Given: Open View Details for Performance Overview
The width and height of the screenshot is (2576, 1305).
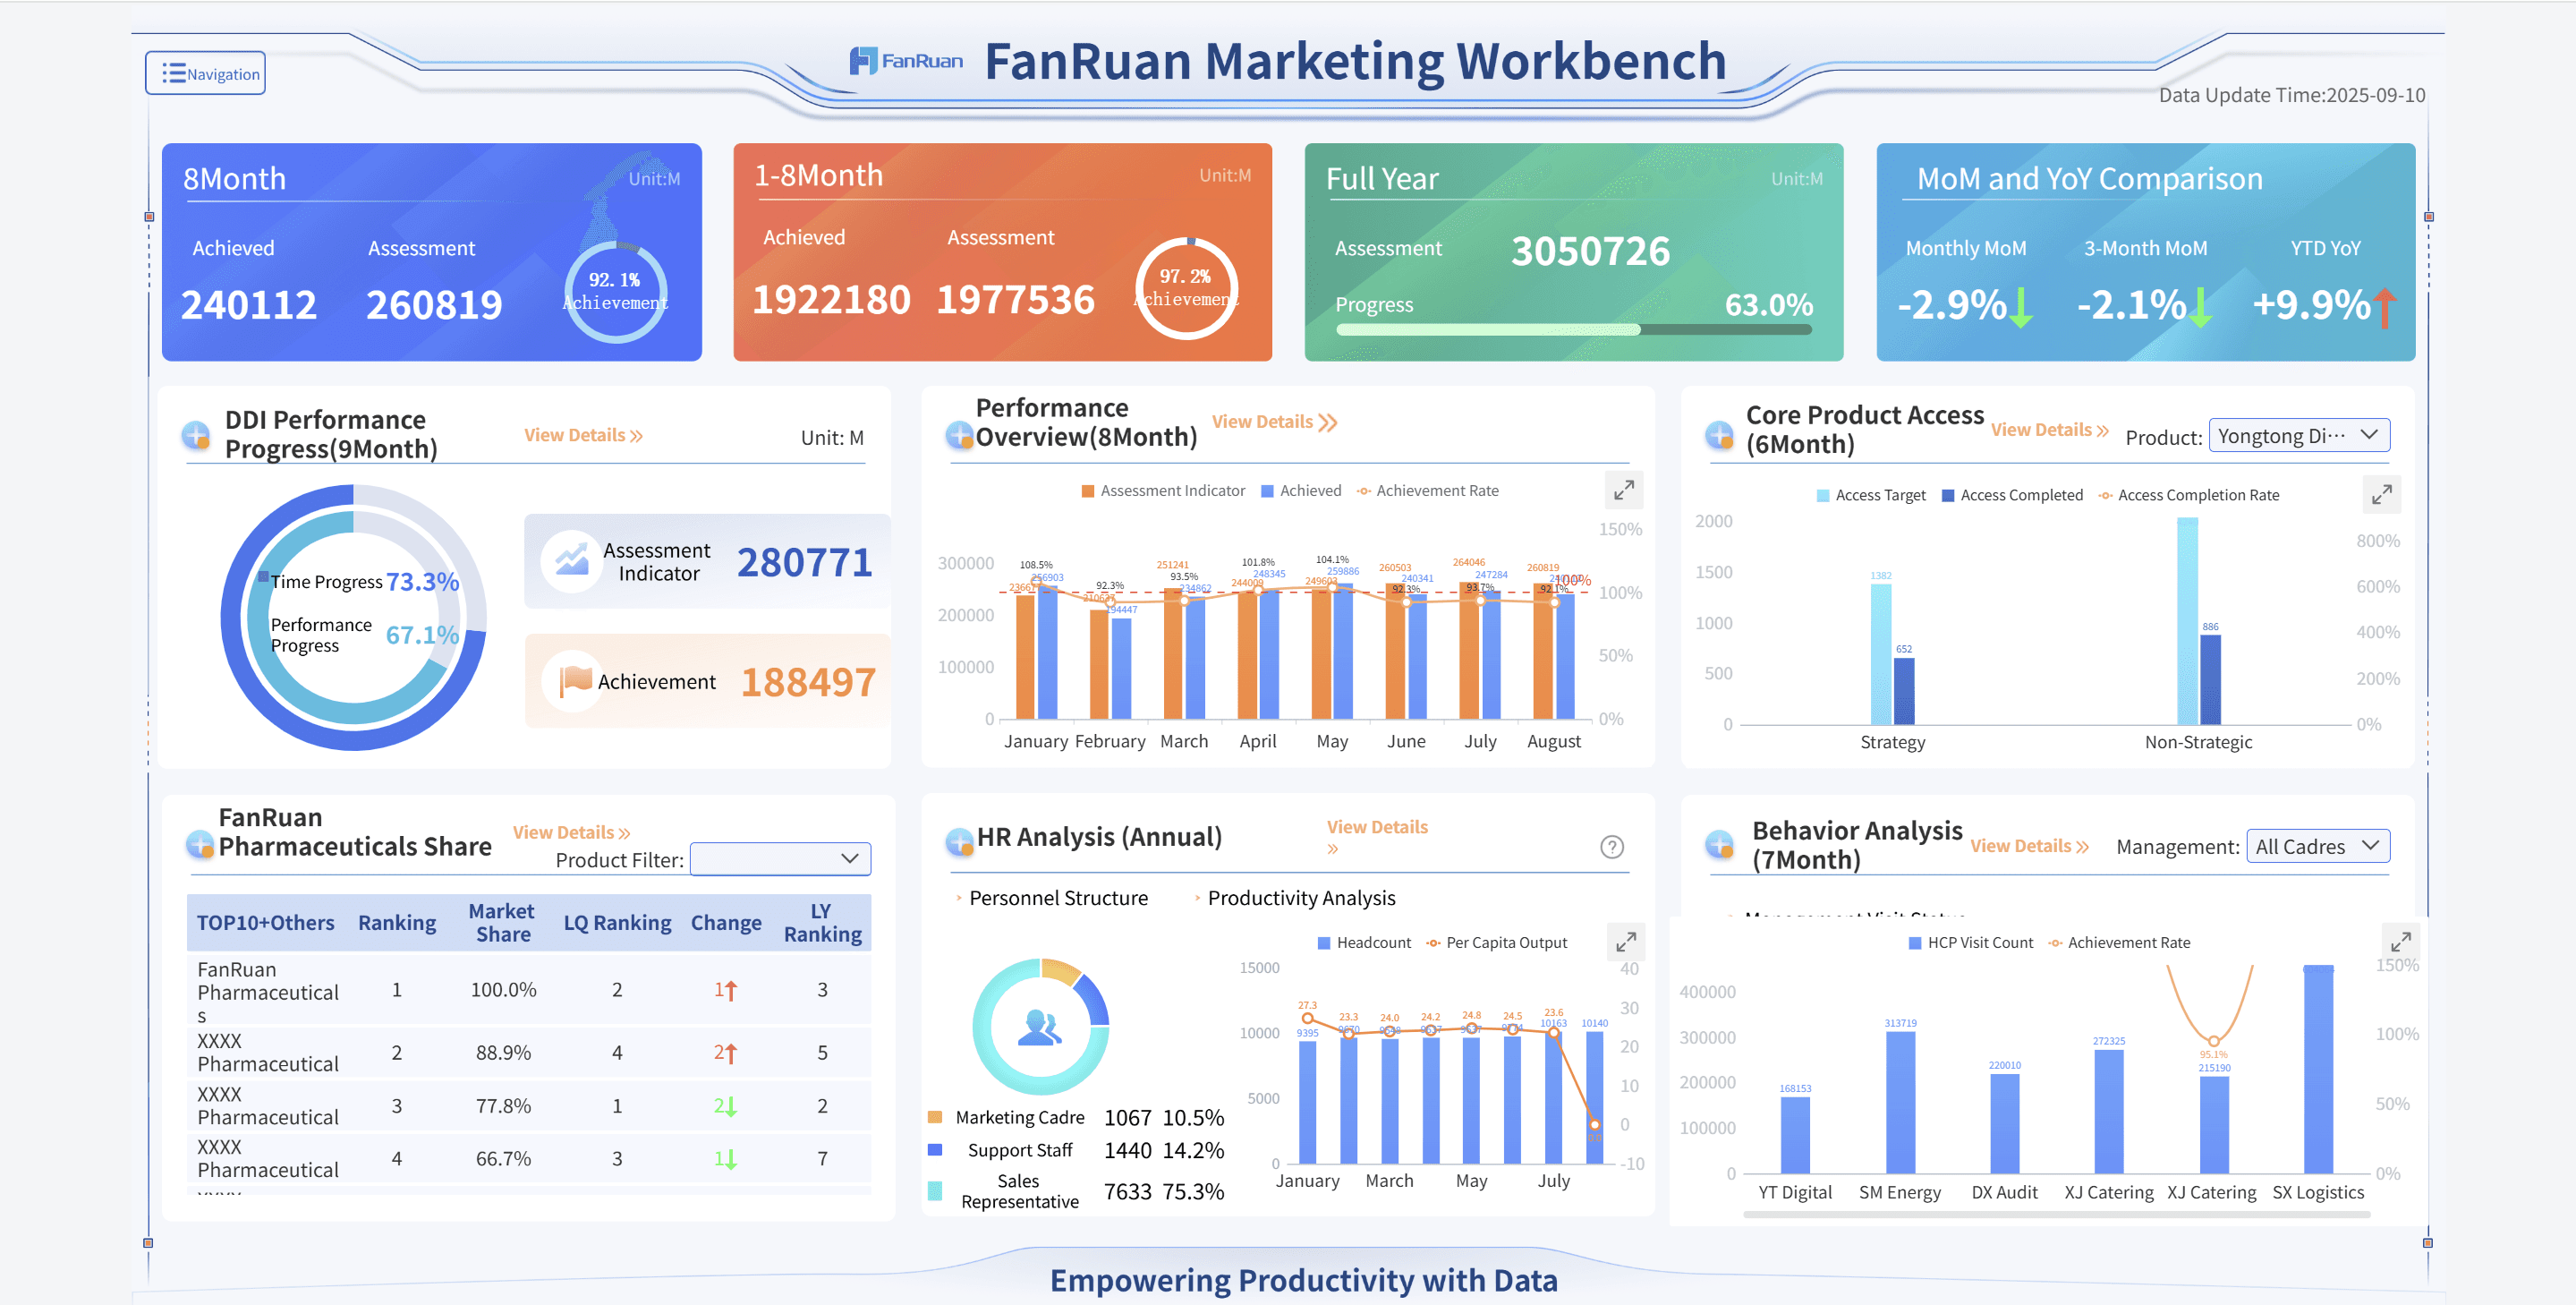Looking at the screenshot, I should point(1274,422).
